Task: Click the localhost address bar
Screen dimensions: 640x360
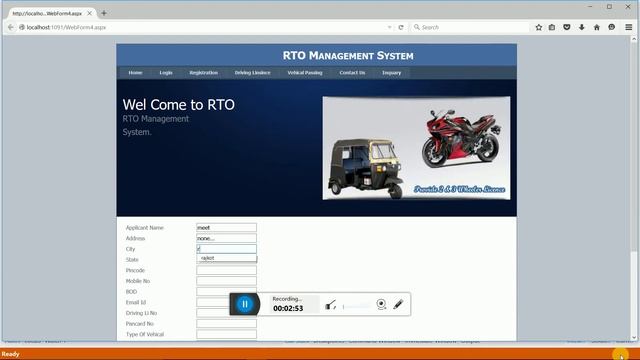Action: [x=204, y=27]
